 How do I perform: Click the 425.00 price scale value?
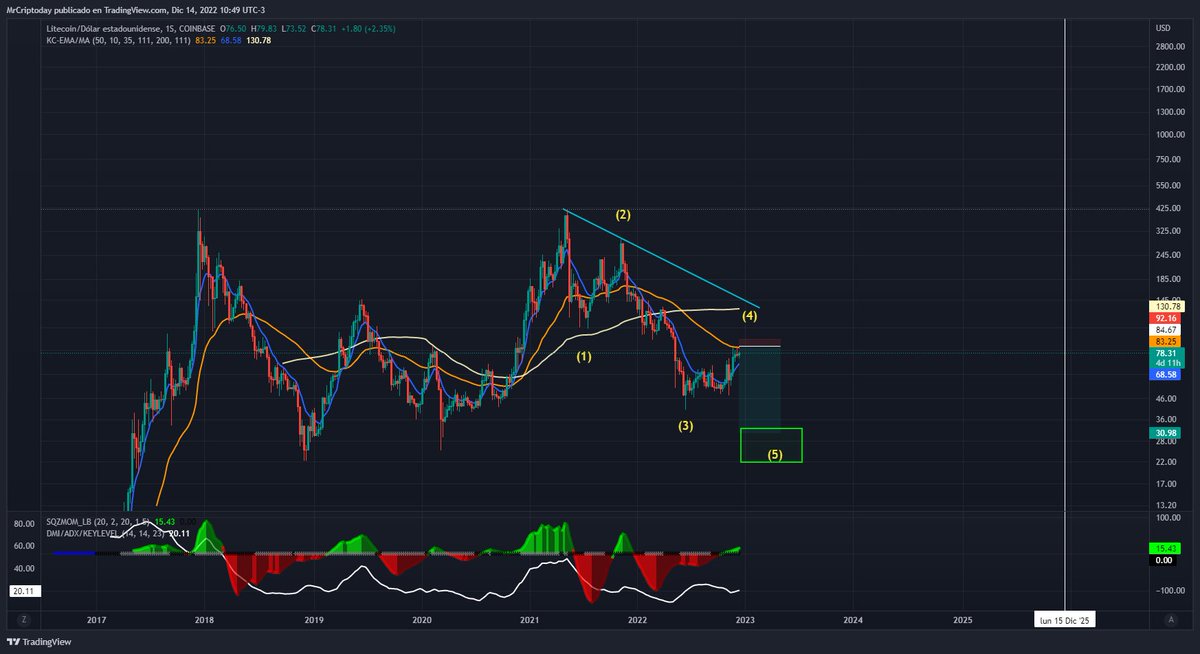click(1168, 209)
